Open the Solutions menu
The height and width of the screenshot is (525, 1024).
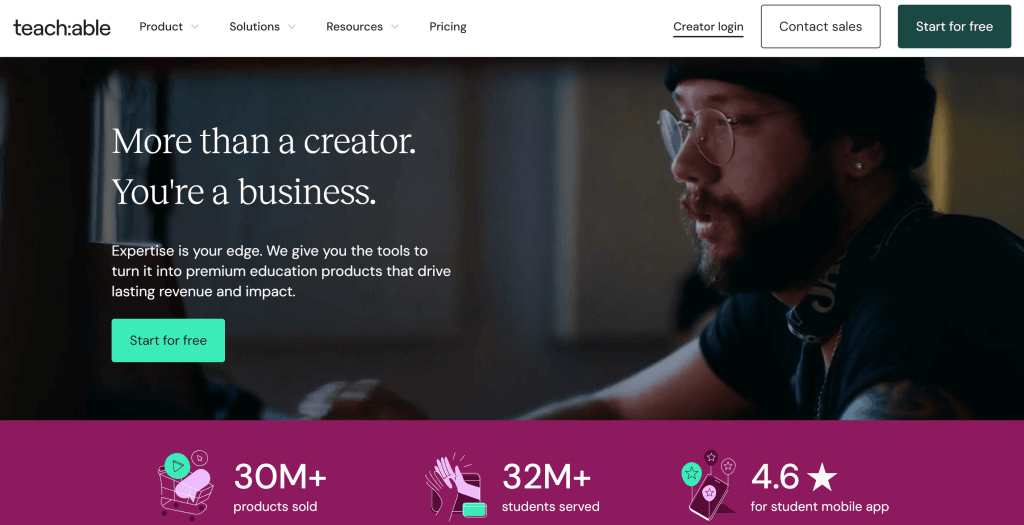[x=254, y=27]
